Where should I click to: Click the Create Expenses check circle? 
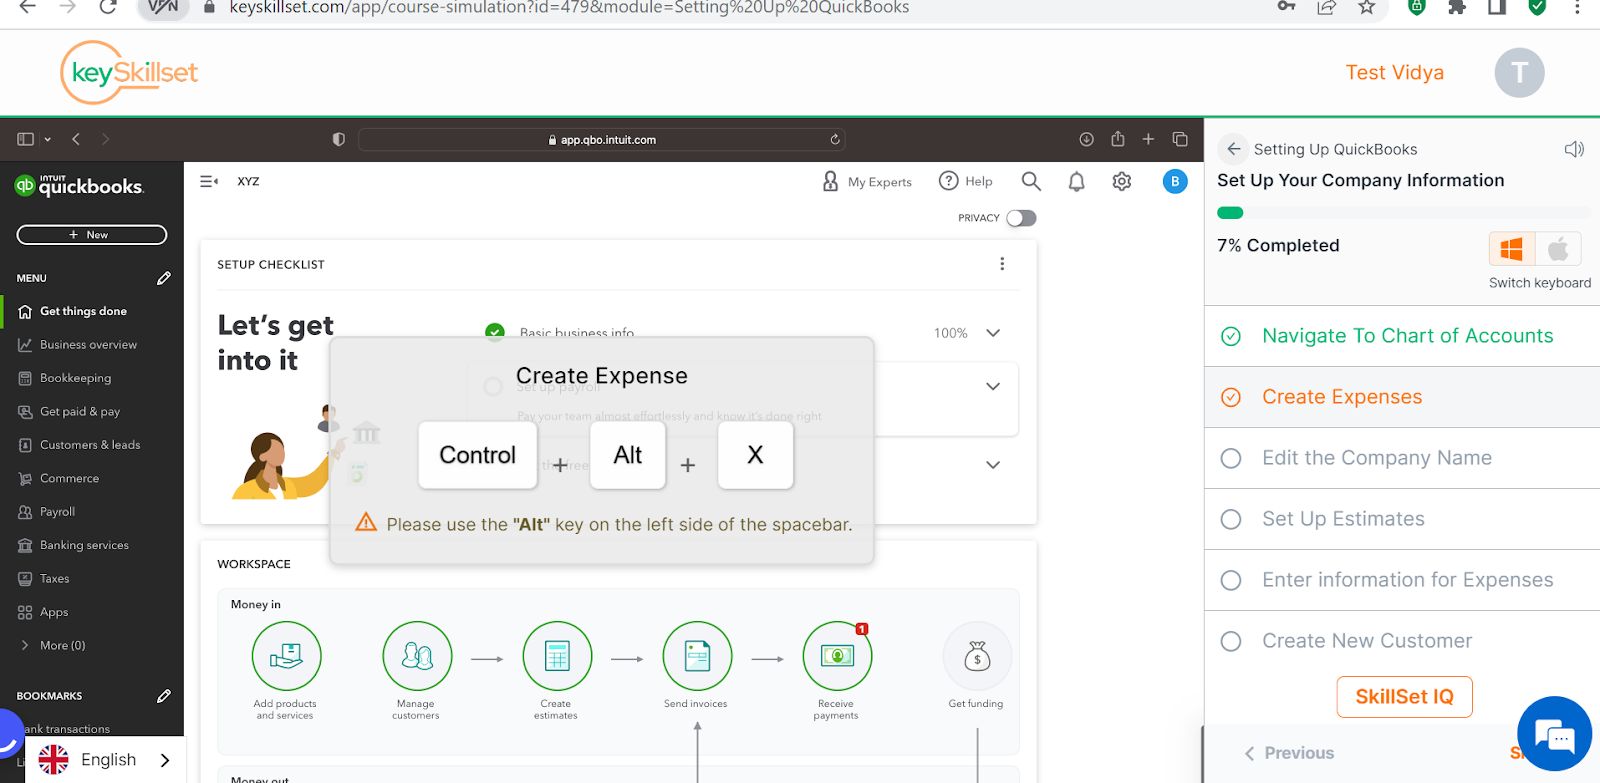click(x=1231, y=397)
